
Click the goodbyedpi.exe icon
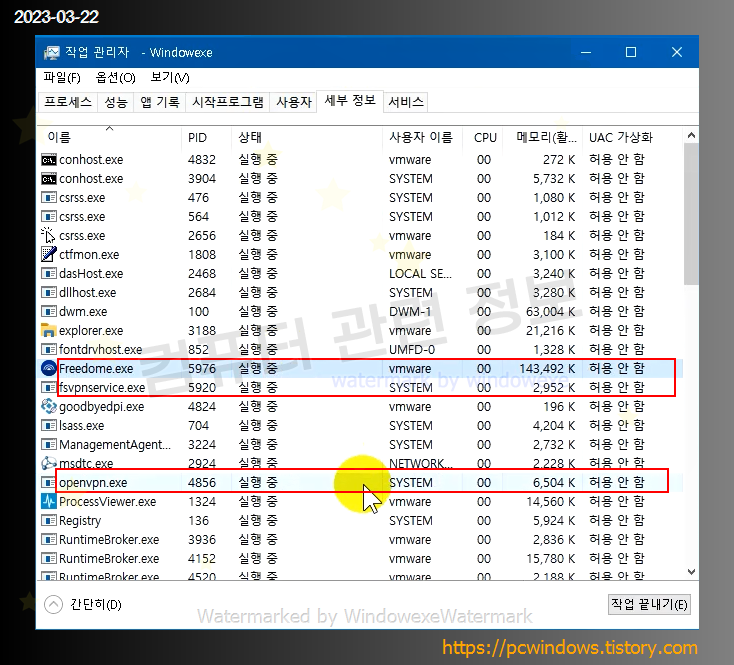click(x=49, y=406)
